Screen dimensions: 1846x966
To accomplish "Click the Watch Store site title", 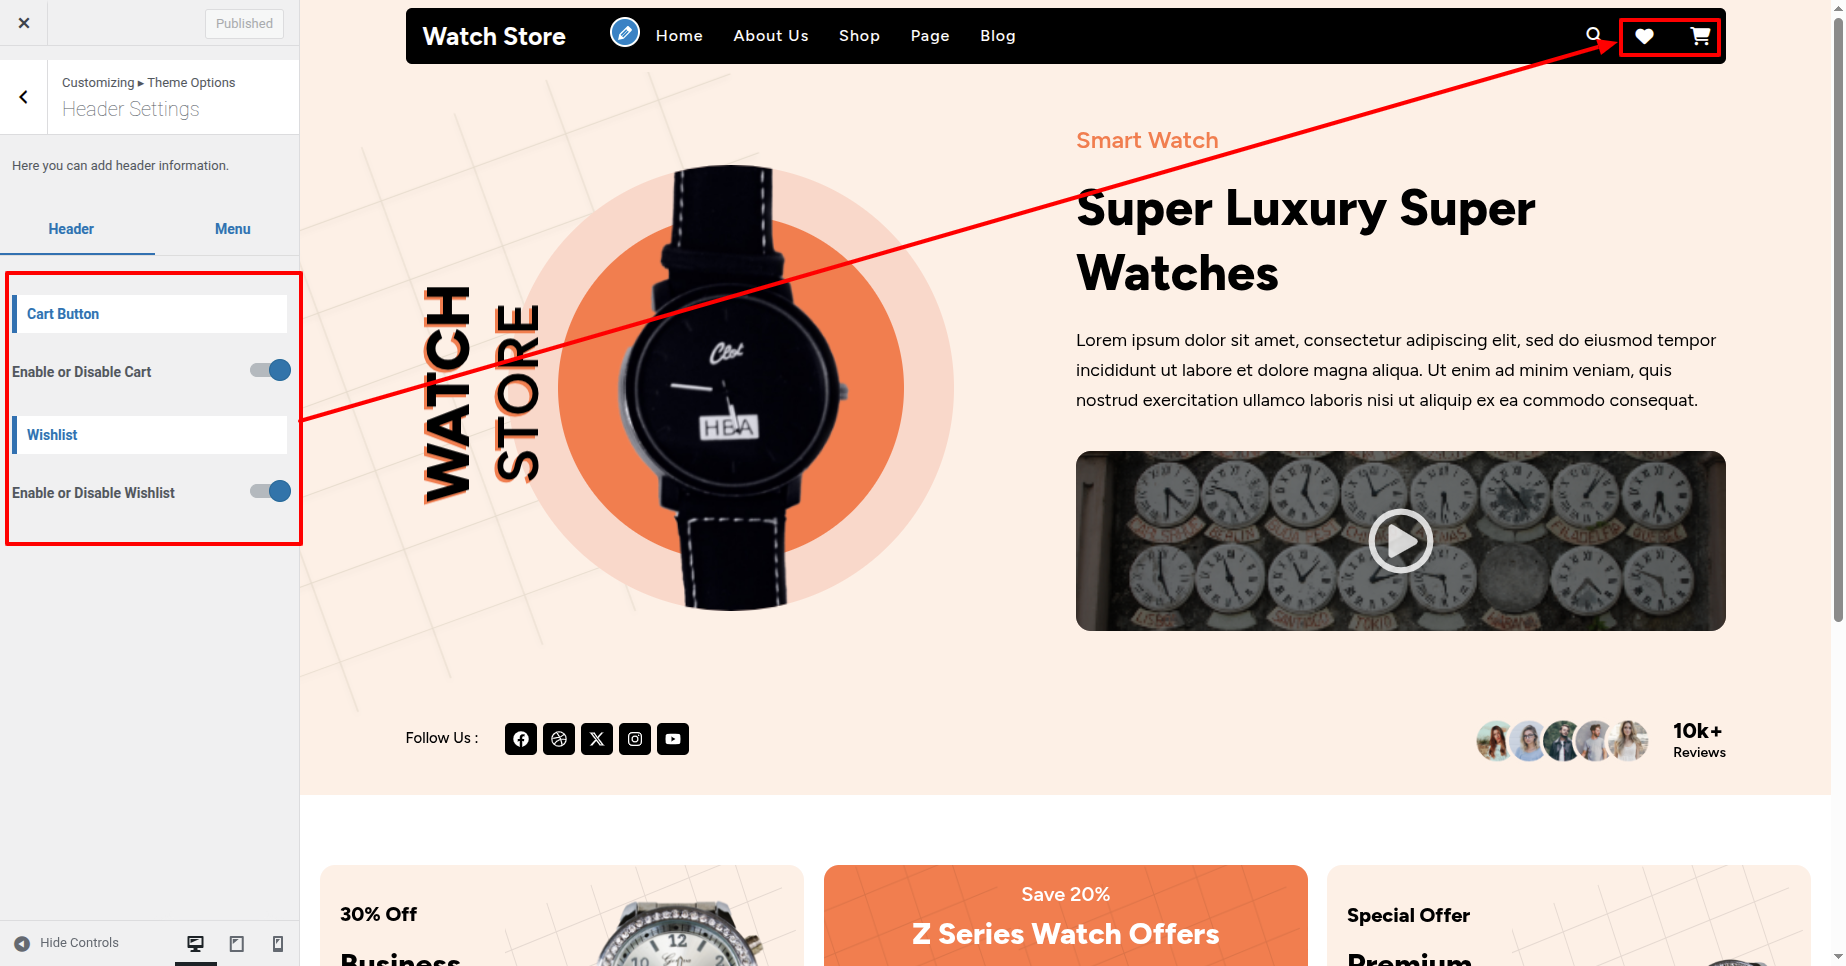I will pyautogui.click(x=494, y=37).
